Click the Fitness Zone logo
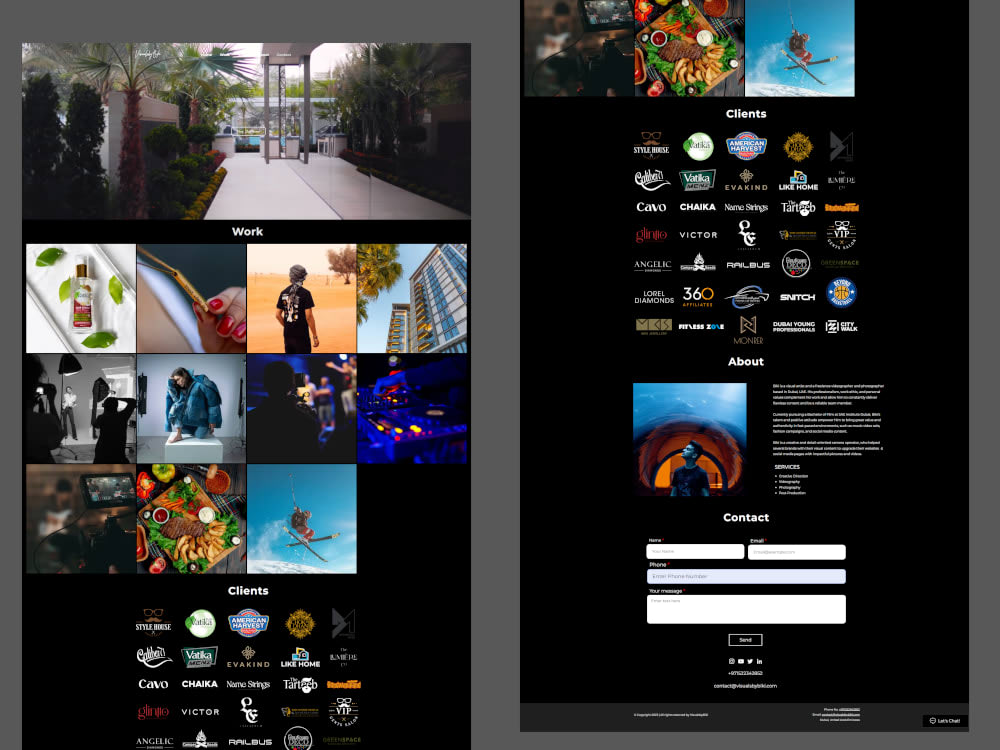1000x750 pixels. pos(698,328)
